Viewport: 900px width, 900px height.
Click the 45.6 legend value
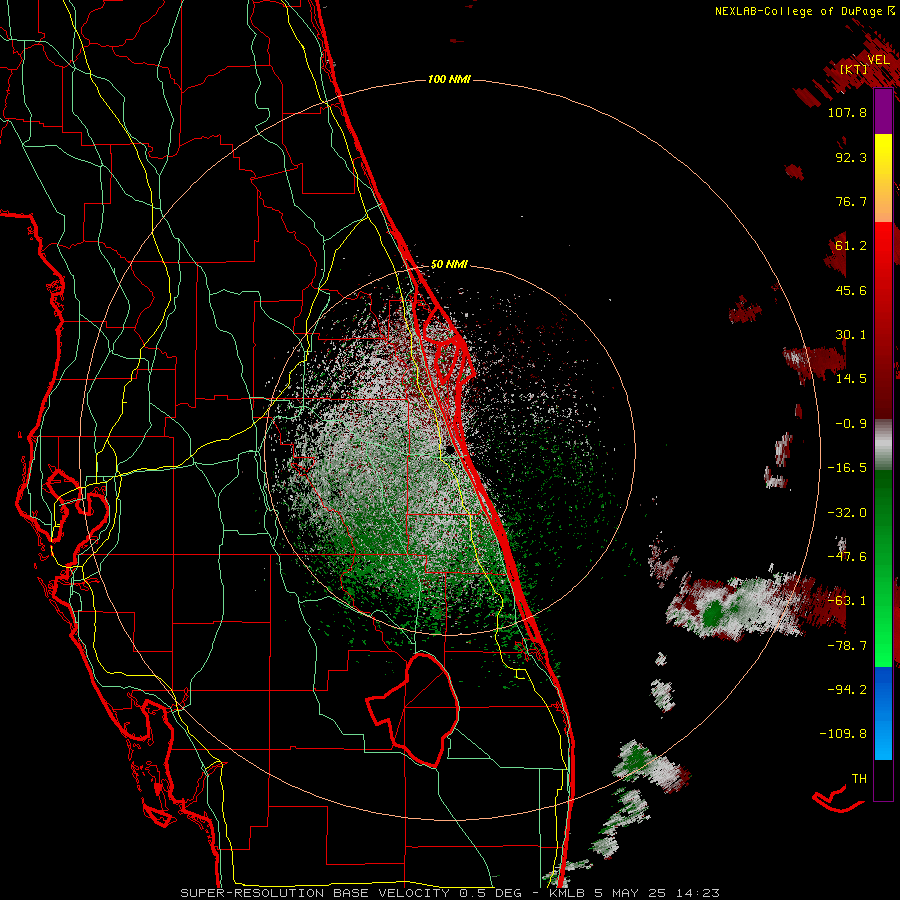(851, 290)
